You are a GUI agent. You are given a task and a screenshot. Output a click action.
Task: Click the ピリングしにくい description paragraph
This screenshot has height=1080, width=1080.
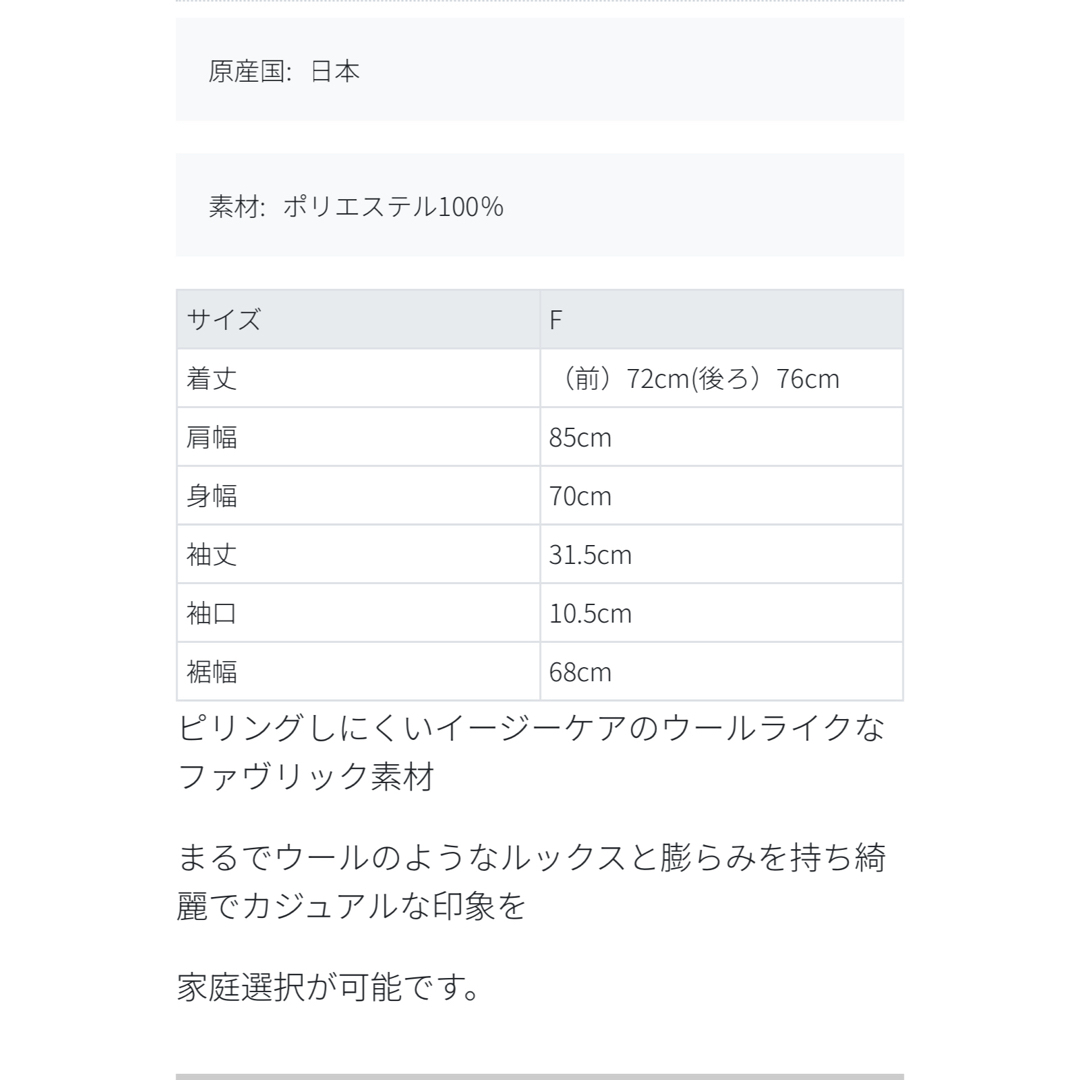click(x=531, y=752)
